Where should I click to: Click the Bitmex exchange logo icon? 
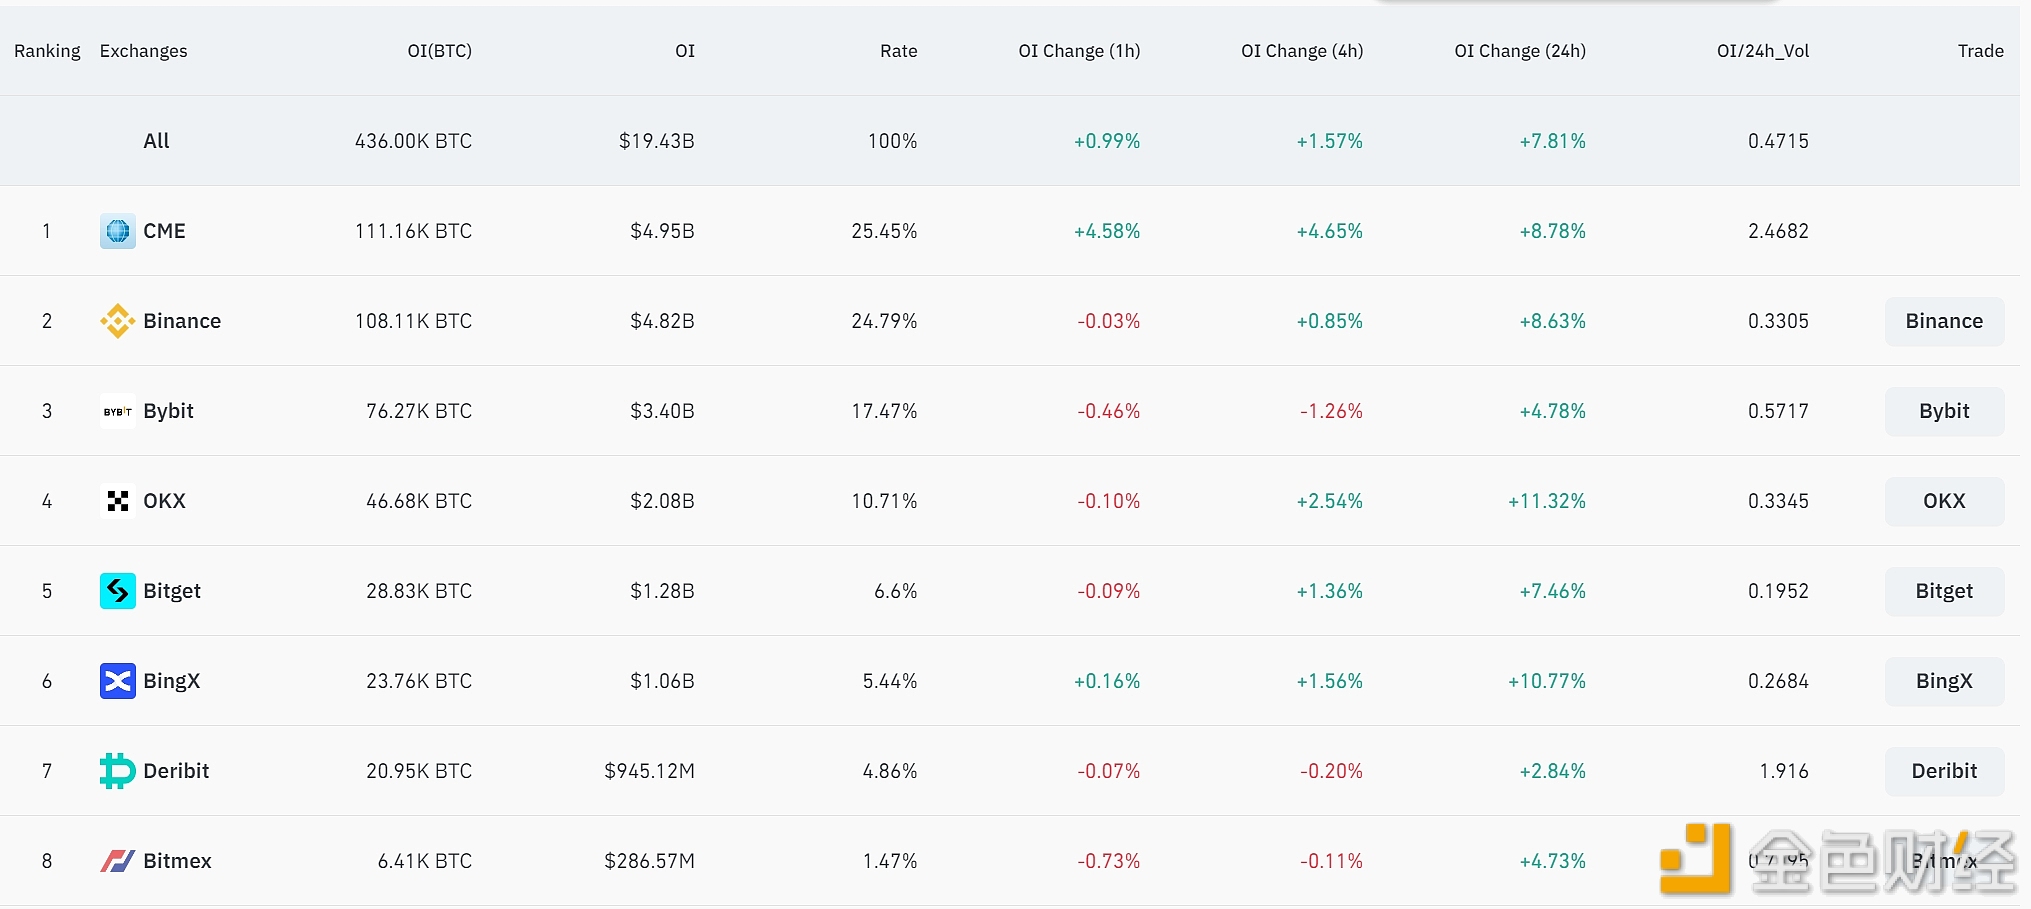tap(118, 861)
